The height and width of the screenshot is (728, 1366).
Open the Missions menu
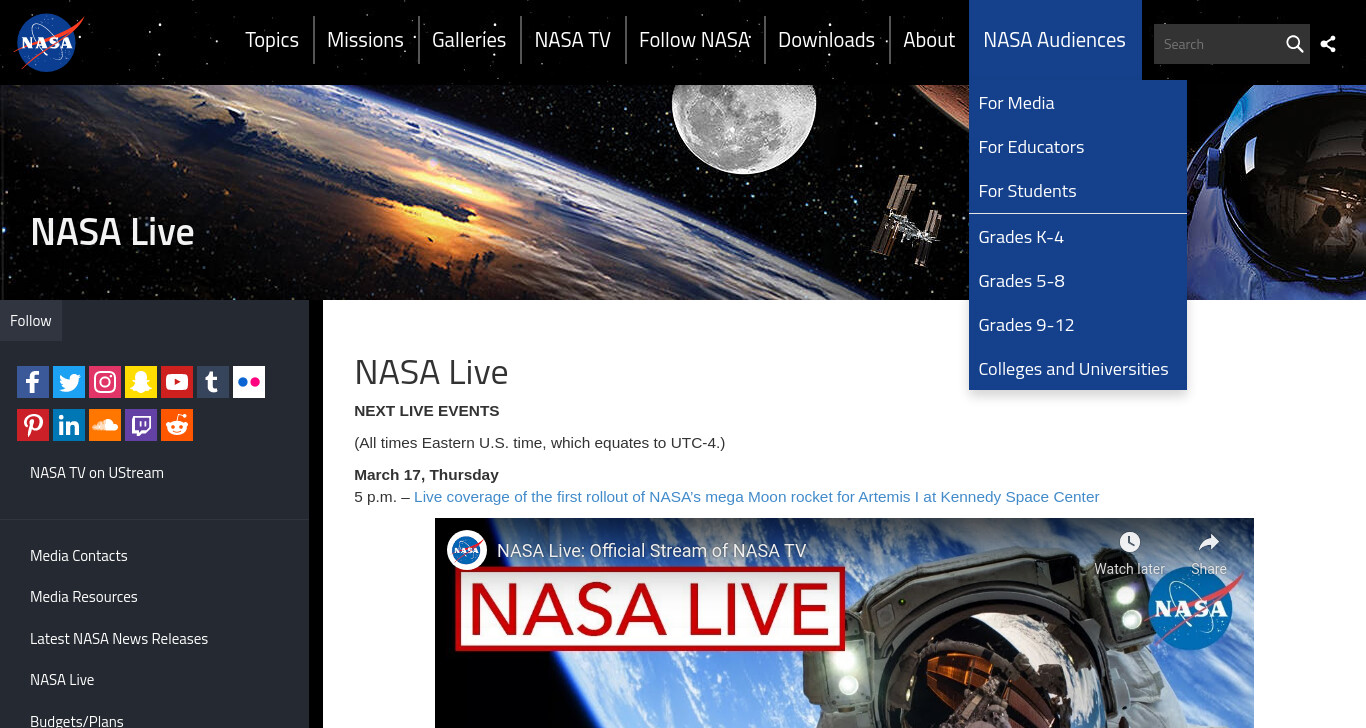[365, 40]
